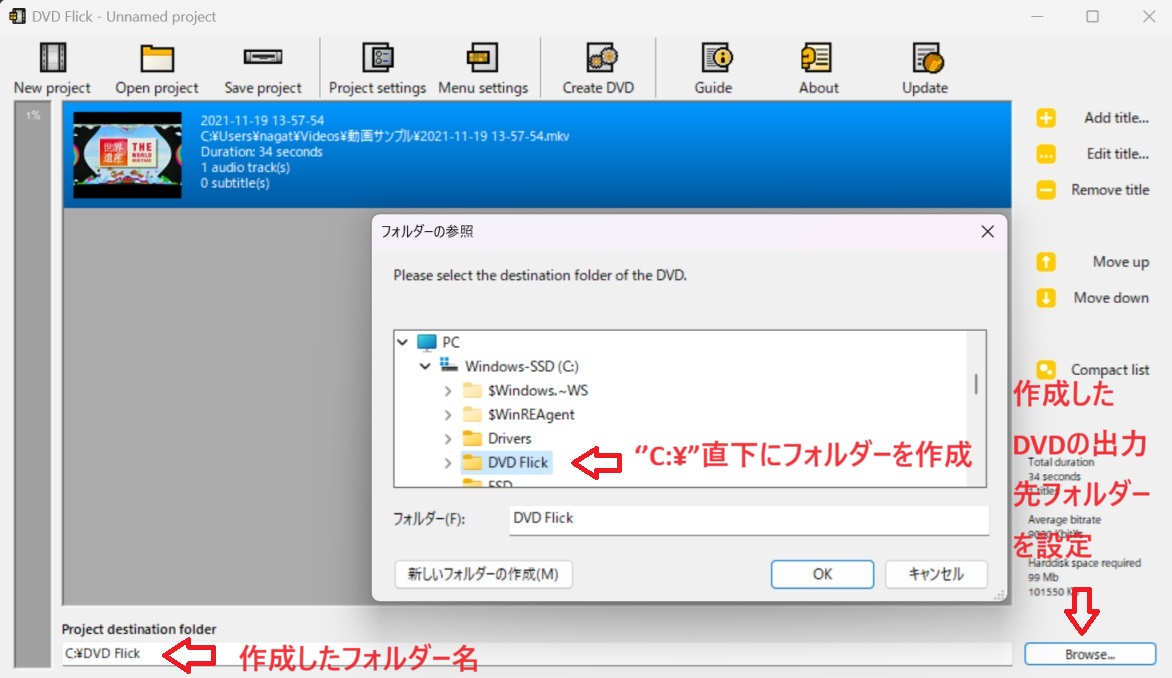Click the Remove title label
The height and width of the screenshot is (678, 1172).
pyautogui.click(x=1110, y=190)
